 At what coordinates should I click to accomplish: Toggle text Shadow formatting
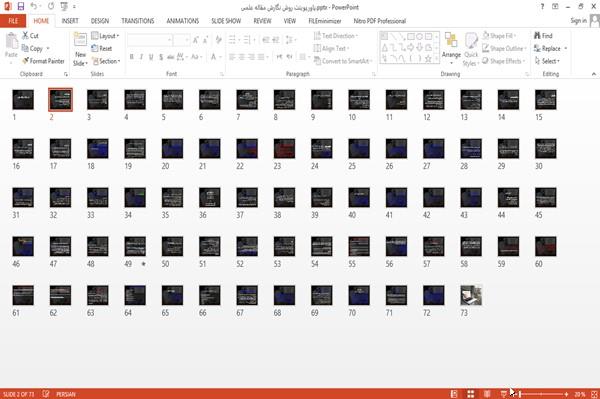click(x=161, y=57)
